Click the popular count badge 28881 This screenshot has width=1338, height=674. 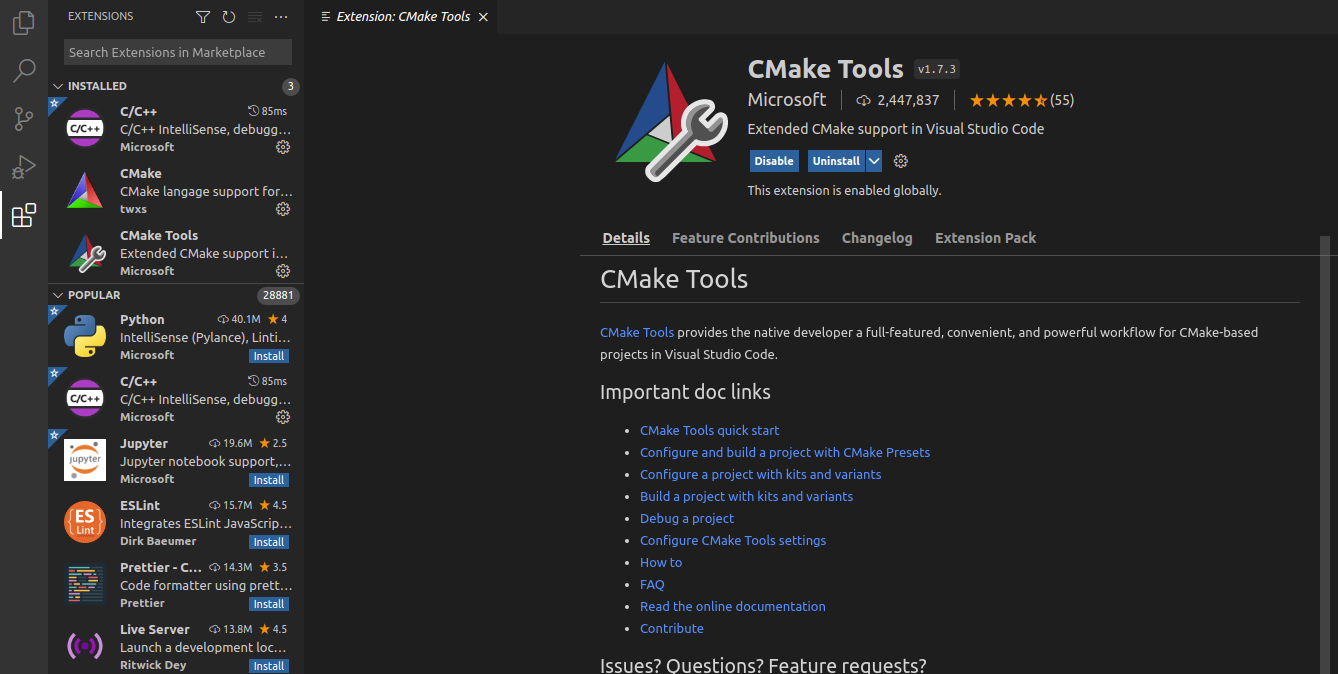click(278, 295)
